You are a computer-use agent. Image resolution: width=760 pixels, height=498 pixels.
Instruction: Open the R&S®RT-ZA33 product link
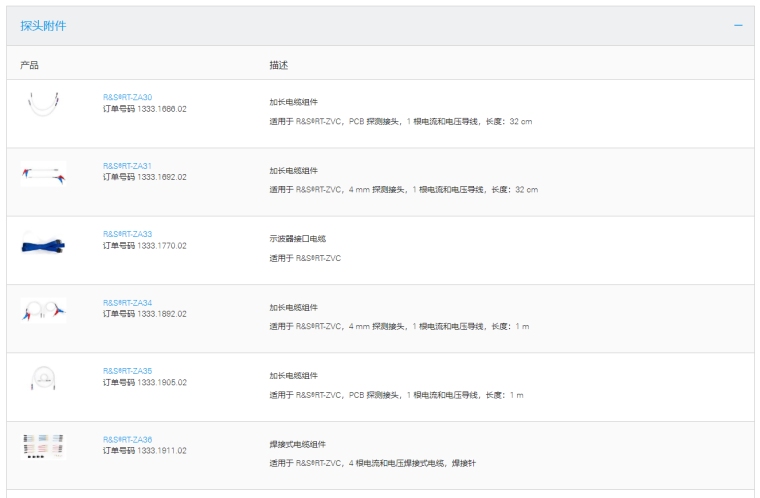[x=127, y=234]
